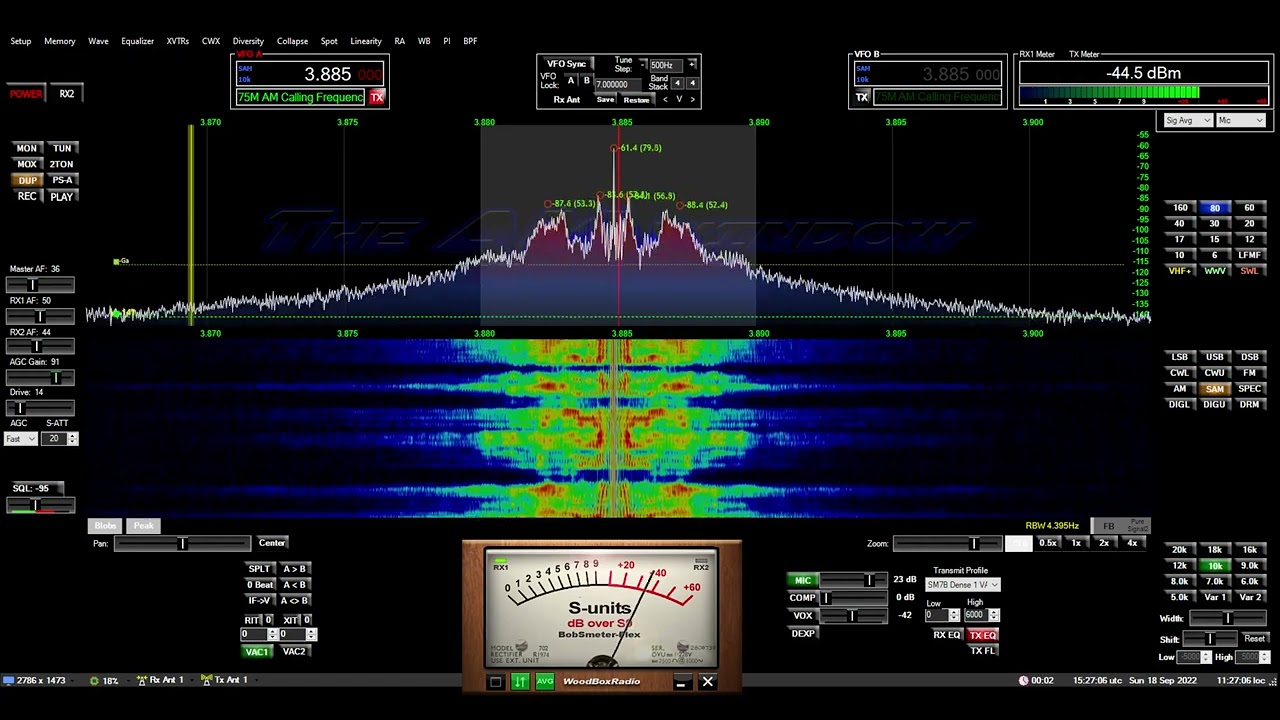This screenshot has height=720, width=1280.
Task: Toggle the MOX transmit button
Action: pos(27,164)
